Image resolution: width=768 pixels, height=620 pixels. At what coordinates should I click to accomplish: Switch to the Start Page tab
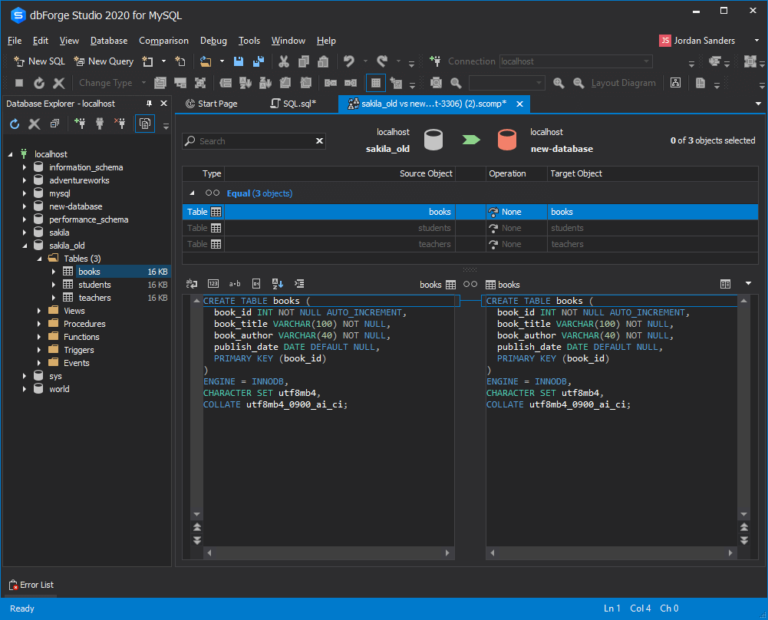[x=212, y=104]
